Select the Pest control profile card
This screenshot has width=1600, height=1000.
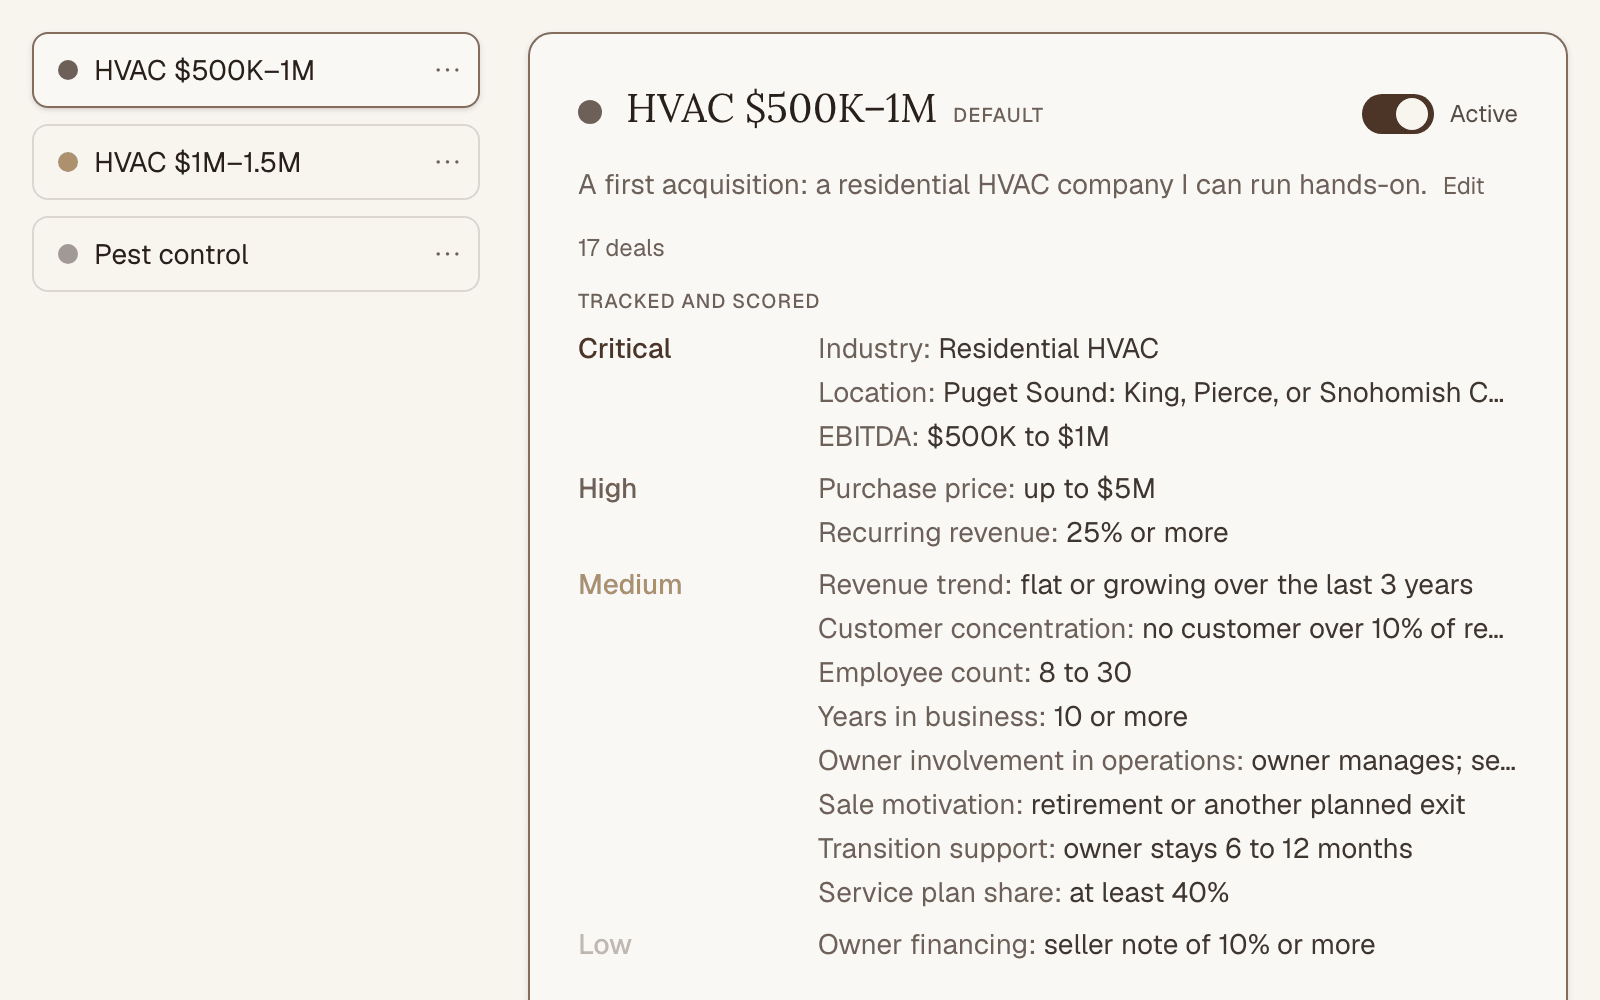(256, 254)
